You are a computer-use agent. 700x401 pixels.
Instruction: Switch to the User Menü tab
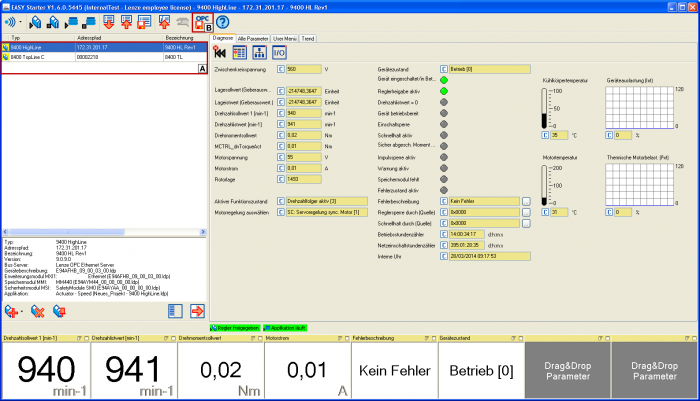tap(284, 39)
